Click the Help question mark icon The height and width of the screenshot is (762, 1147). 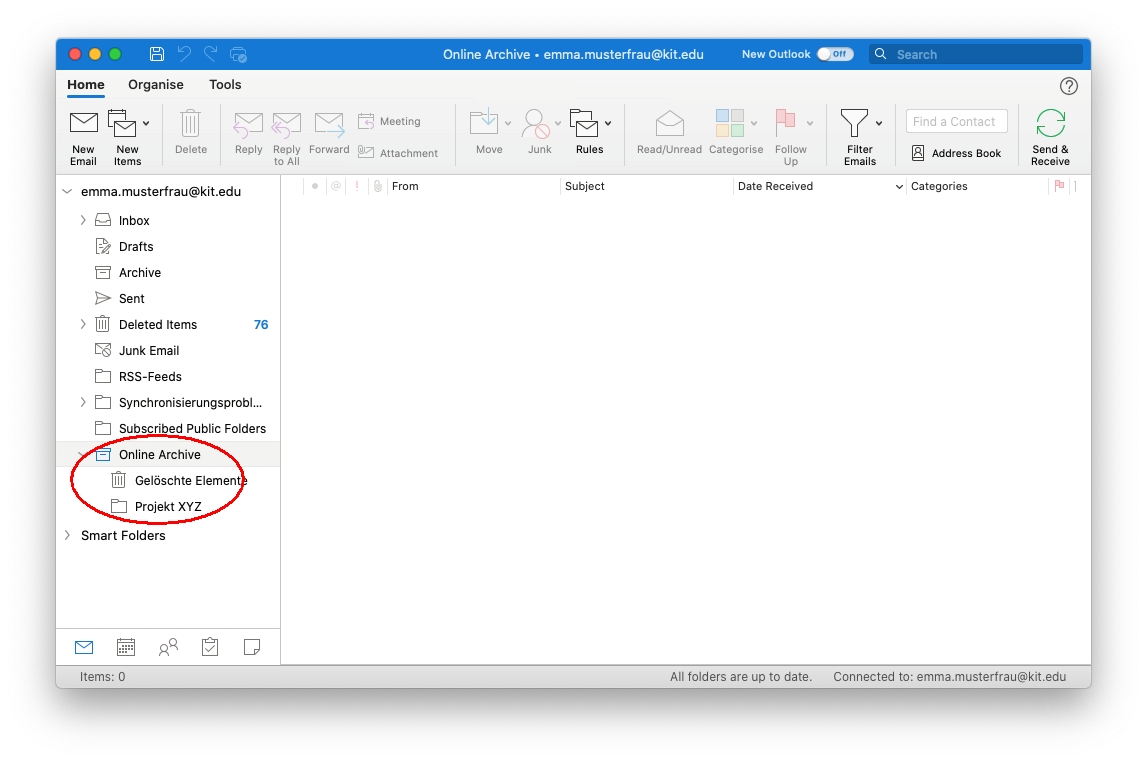(1069, 86)
